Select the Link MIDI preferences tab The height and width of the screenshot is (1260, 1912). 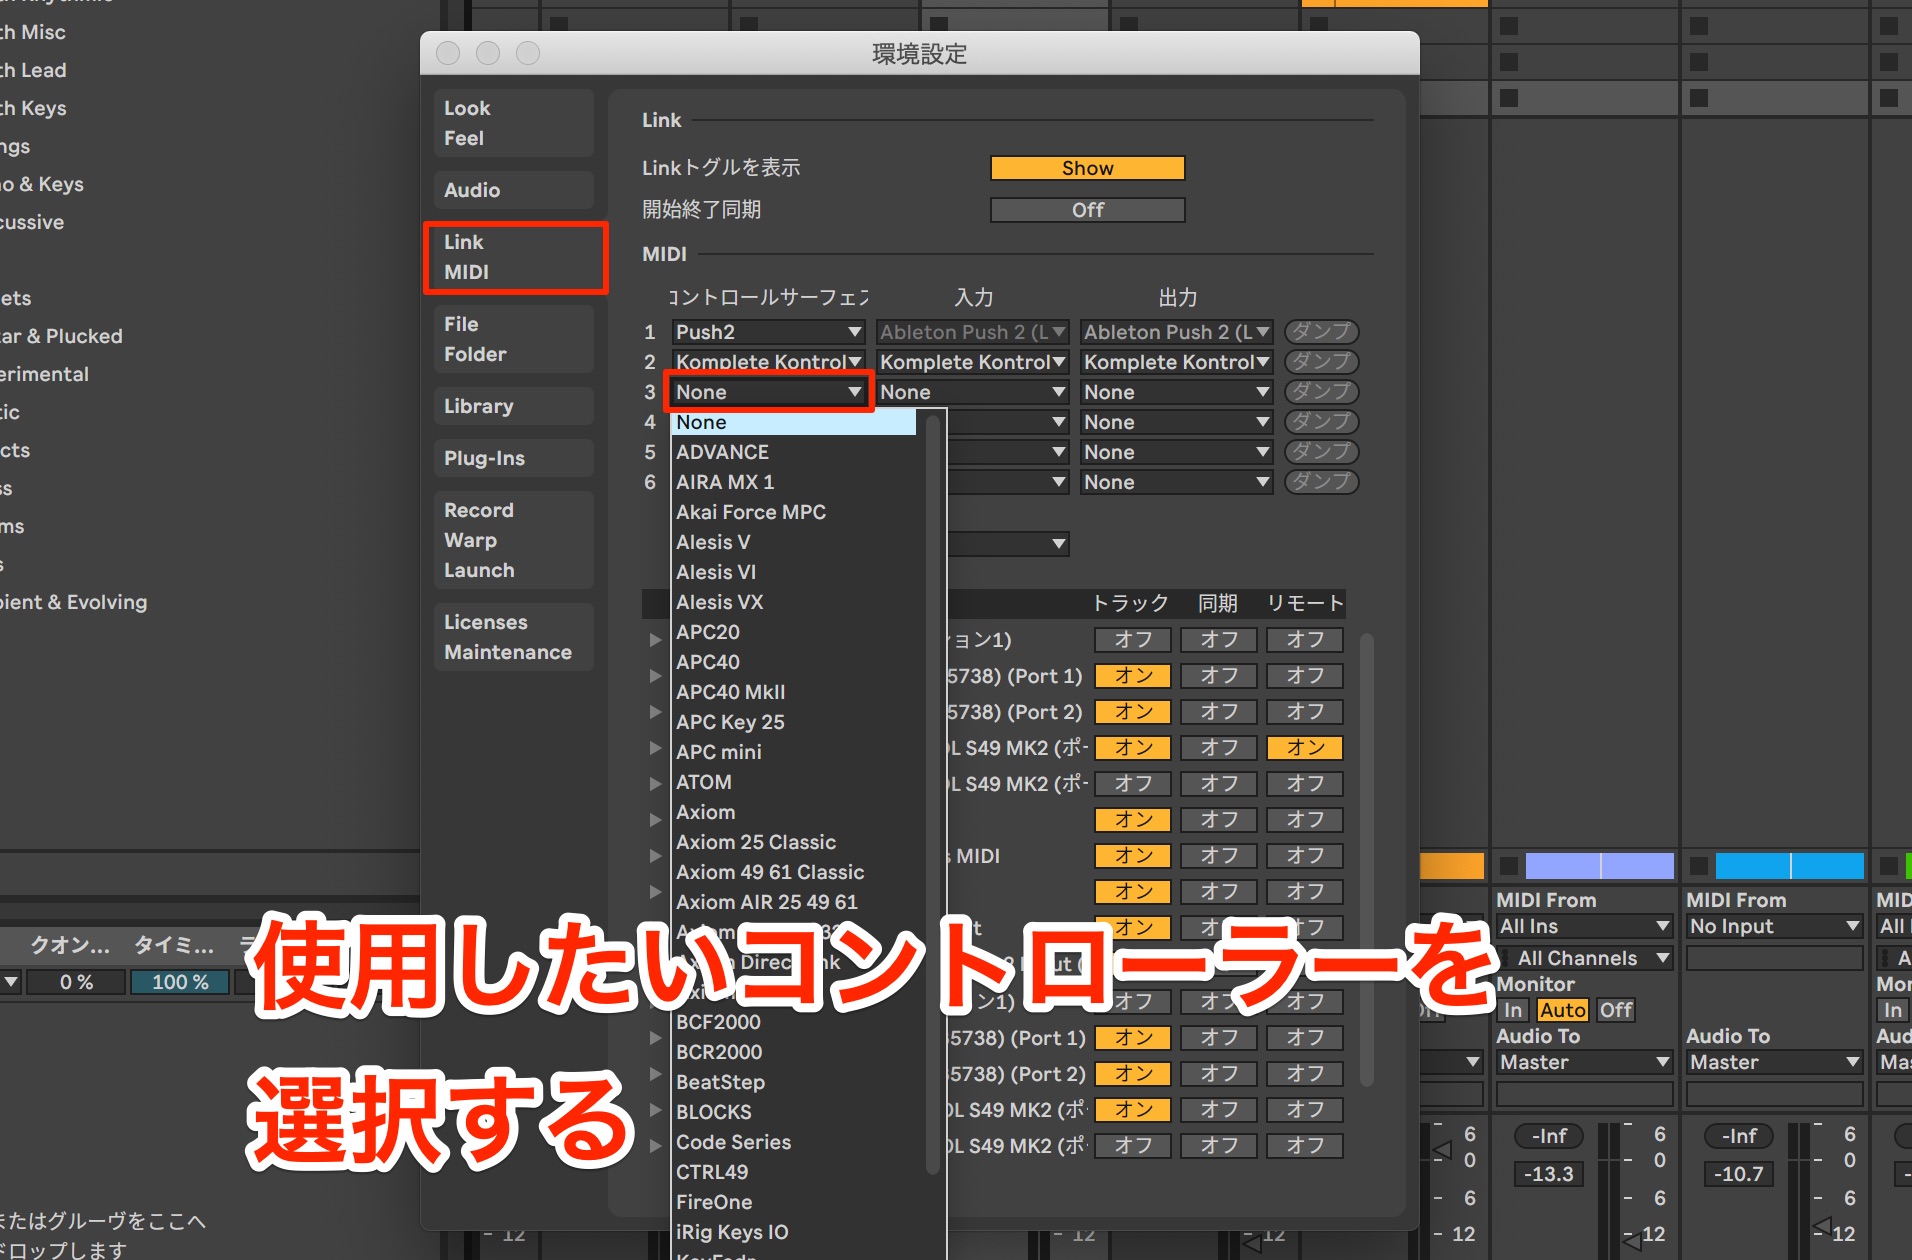click(514, 257)
